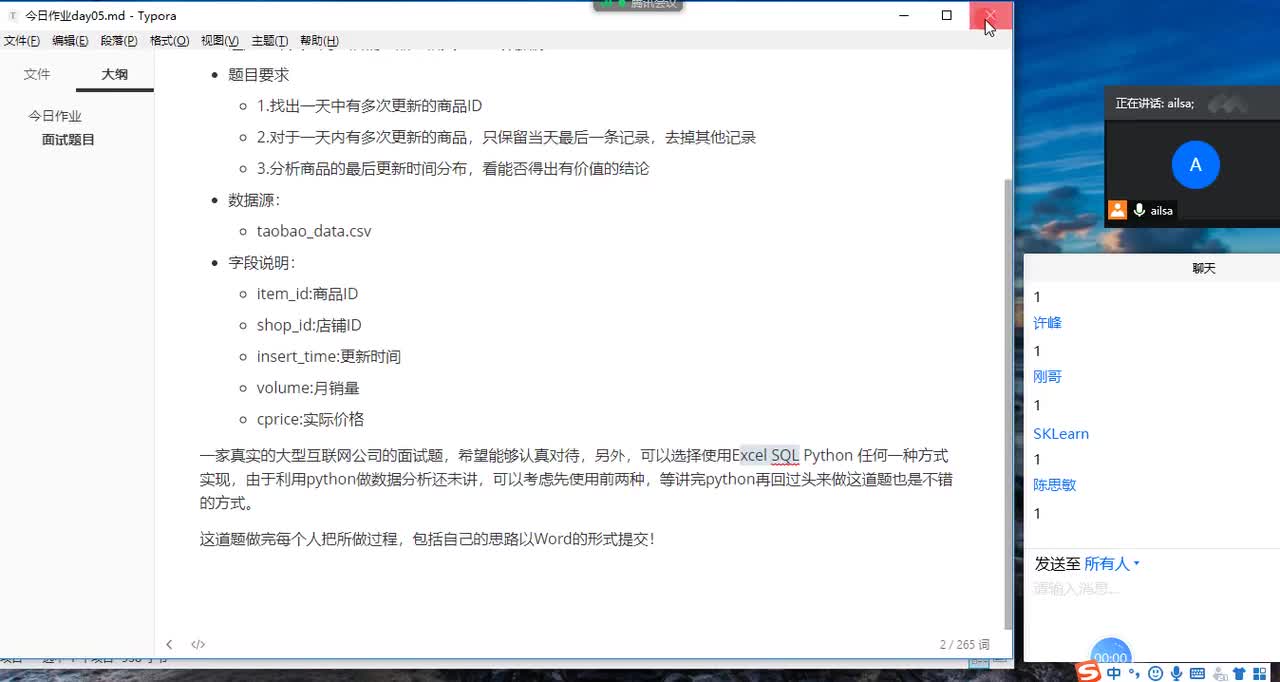Click line 1.找出一天中有多次更新的商品ID

370,106
